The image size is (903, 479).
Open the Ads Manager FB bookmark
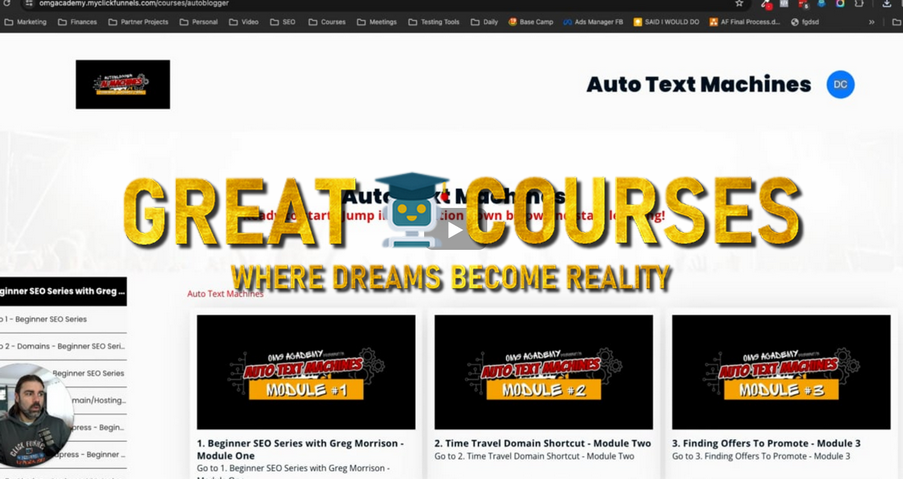593,22
